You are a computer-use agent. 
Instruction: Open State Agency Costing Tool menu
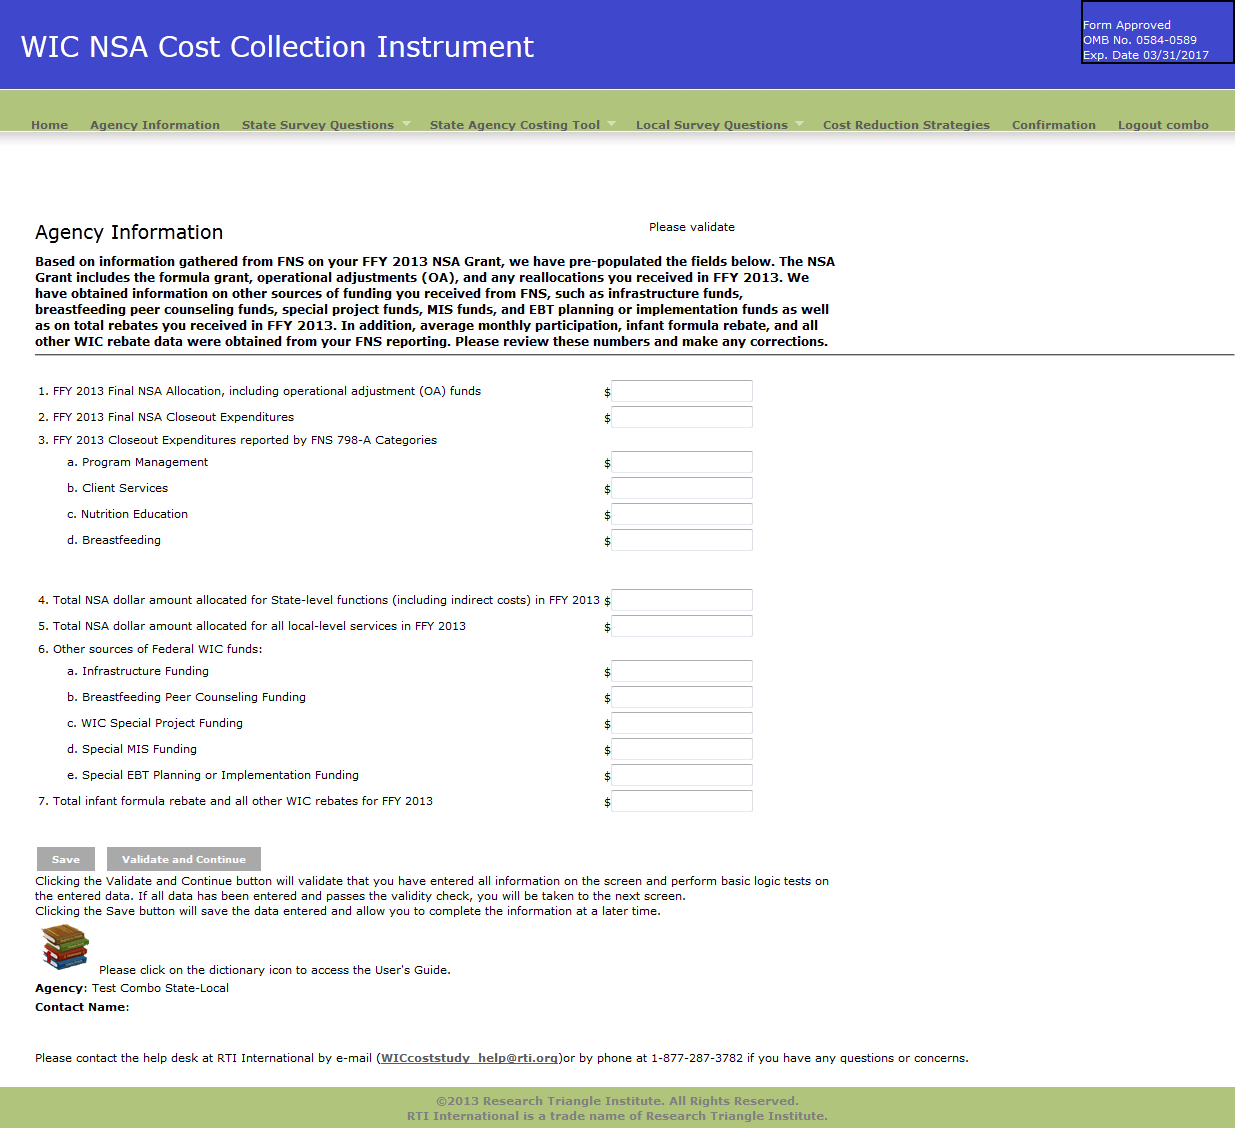click(x=515, y=125)
